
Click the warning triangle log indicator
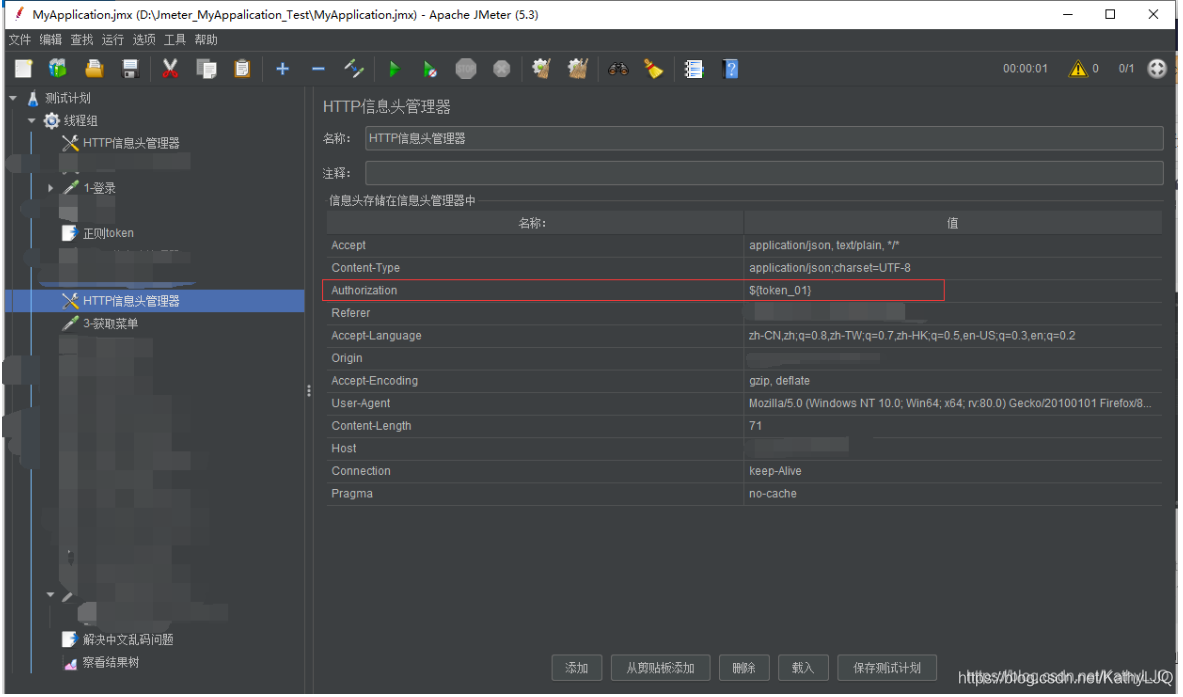(1077, 69)
